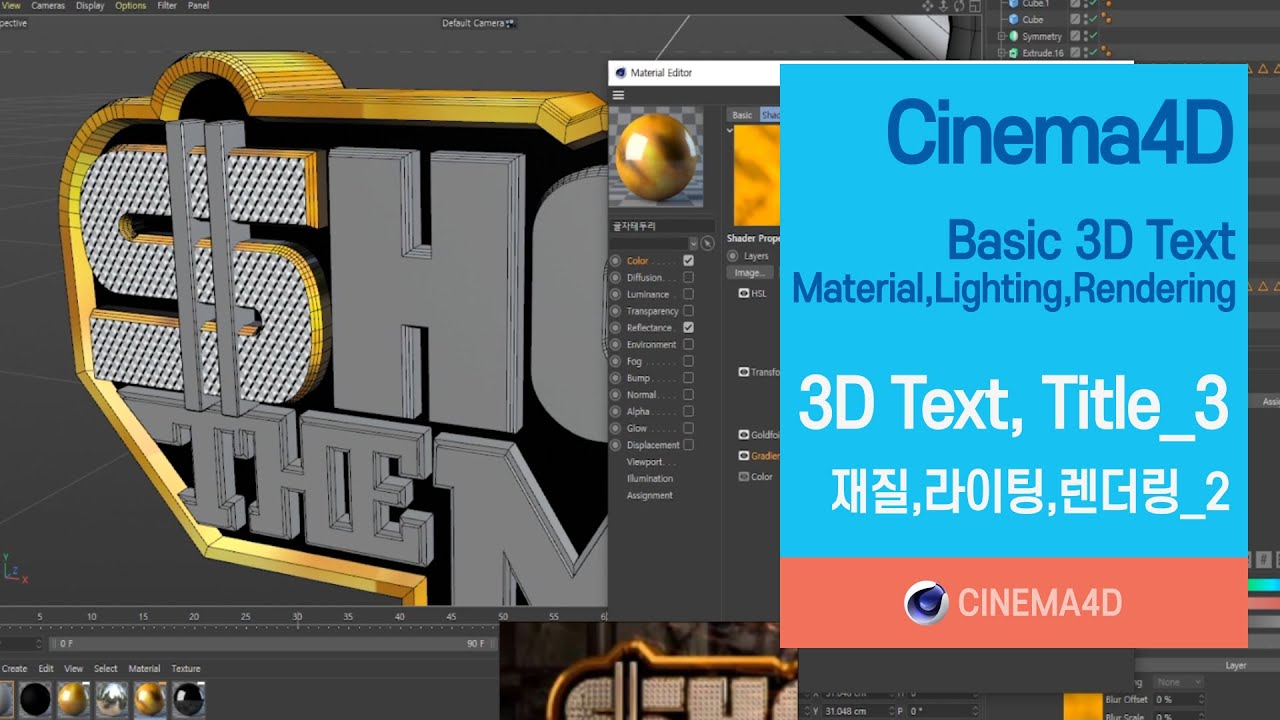Expand the Extrude.16 object tree
Screen dimensions: 1280x720
[x=1001, y=53]
